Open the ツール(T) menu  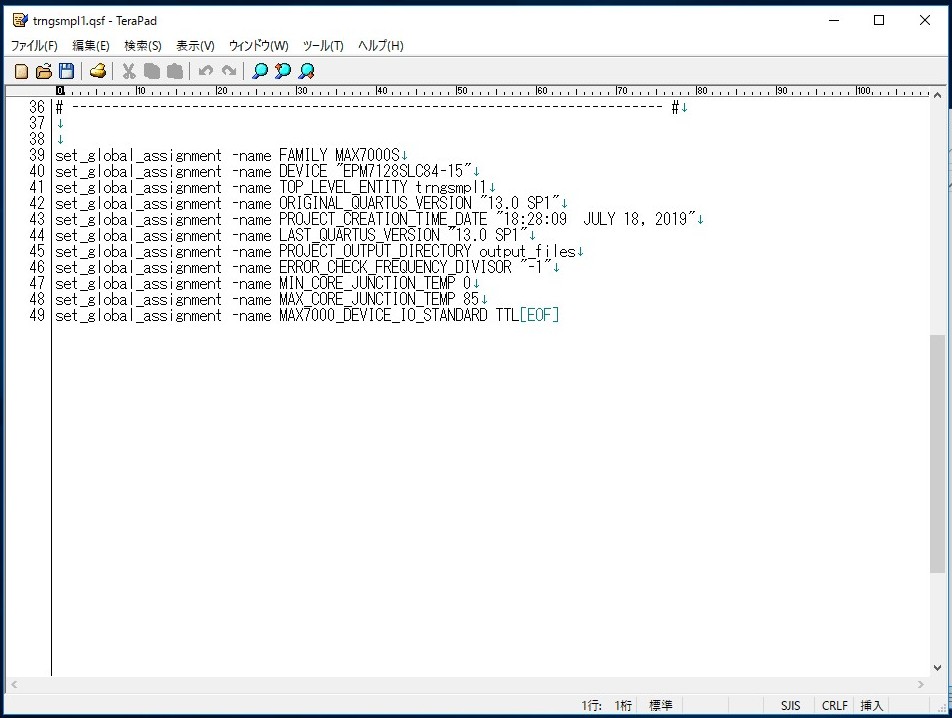[x=323, y=46]
